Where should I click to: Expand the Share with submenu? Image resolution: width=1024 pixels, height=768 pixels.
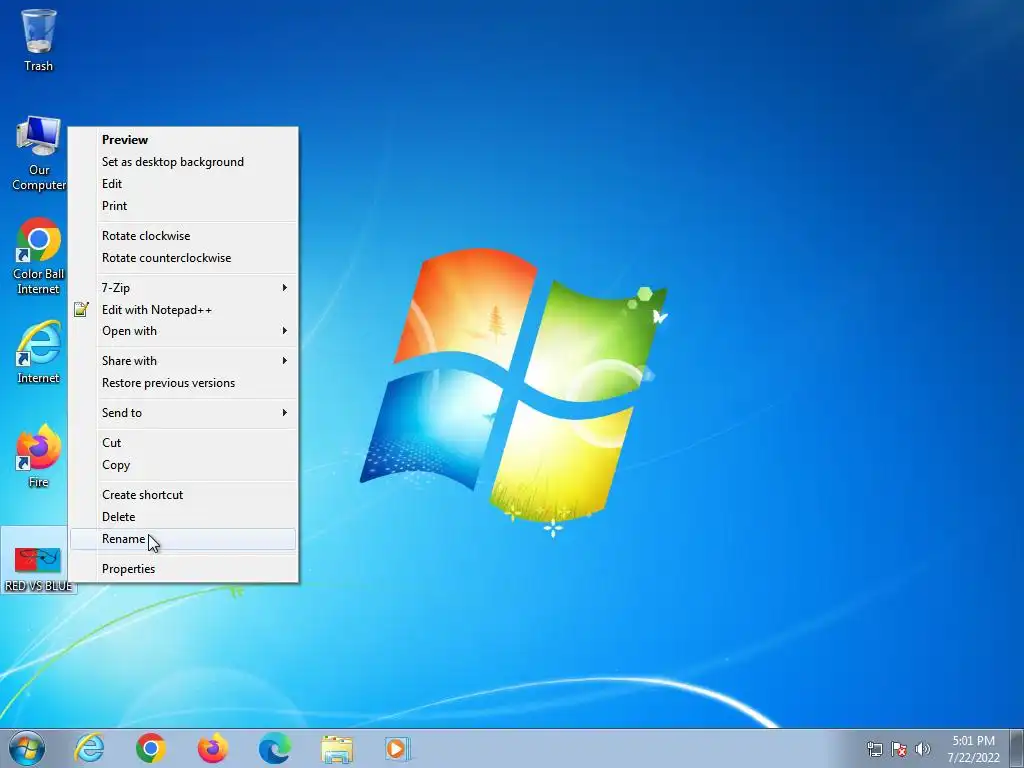tap(183, 361)
